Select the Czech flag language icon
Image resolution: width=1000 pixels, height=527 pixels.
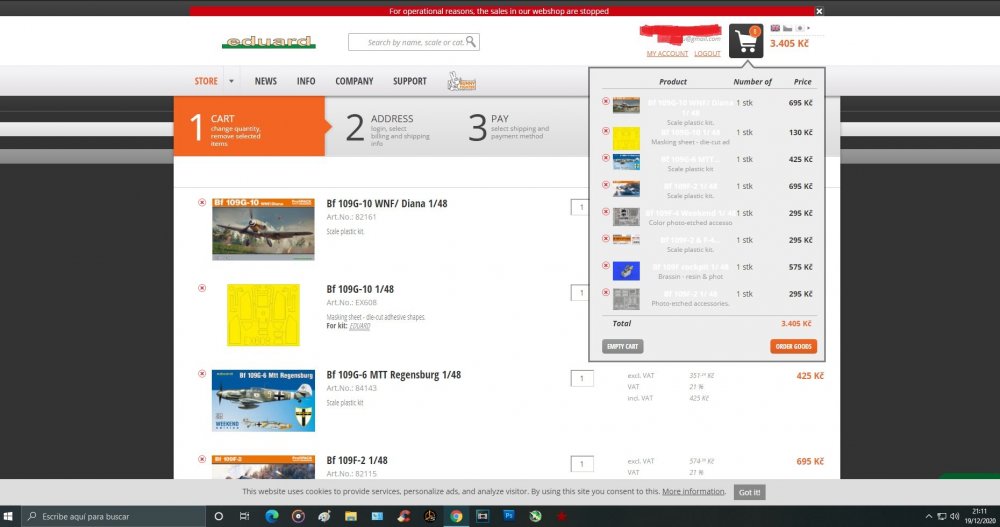[788, 28]
